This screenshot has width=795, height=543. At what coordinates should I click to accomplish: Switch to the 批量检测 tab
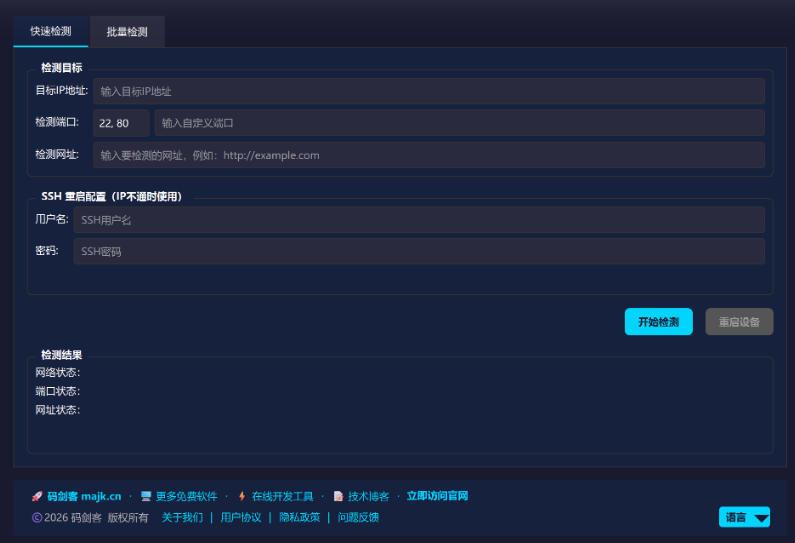click(x=127, y=32)
